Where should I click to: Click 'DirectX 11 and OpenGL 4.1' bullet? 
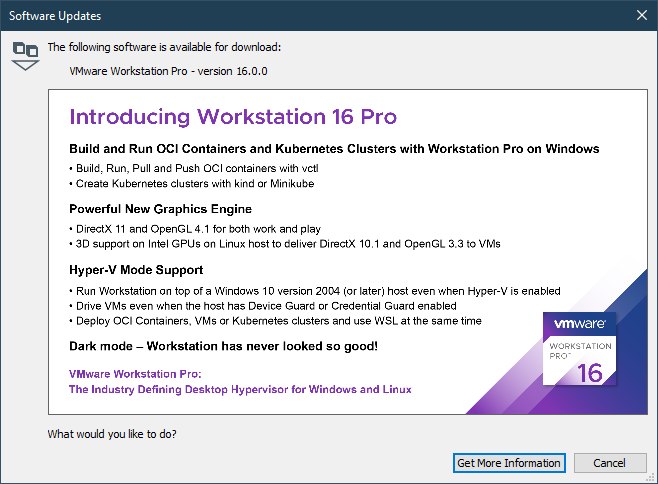coord(195,229)
